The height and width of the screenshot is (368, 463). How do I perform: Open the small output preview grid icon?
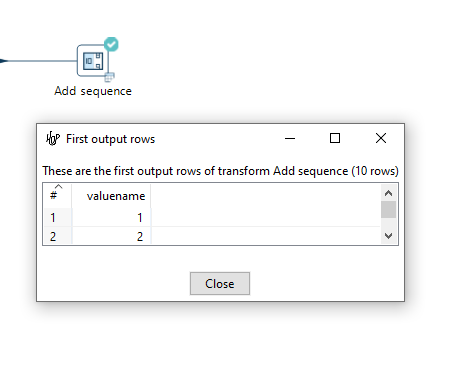(x=109, y=77)
